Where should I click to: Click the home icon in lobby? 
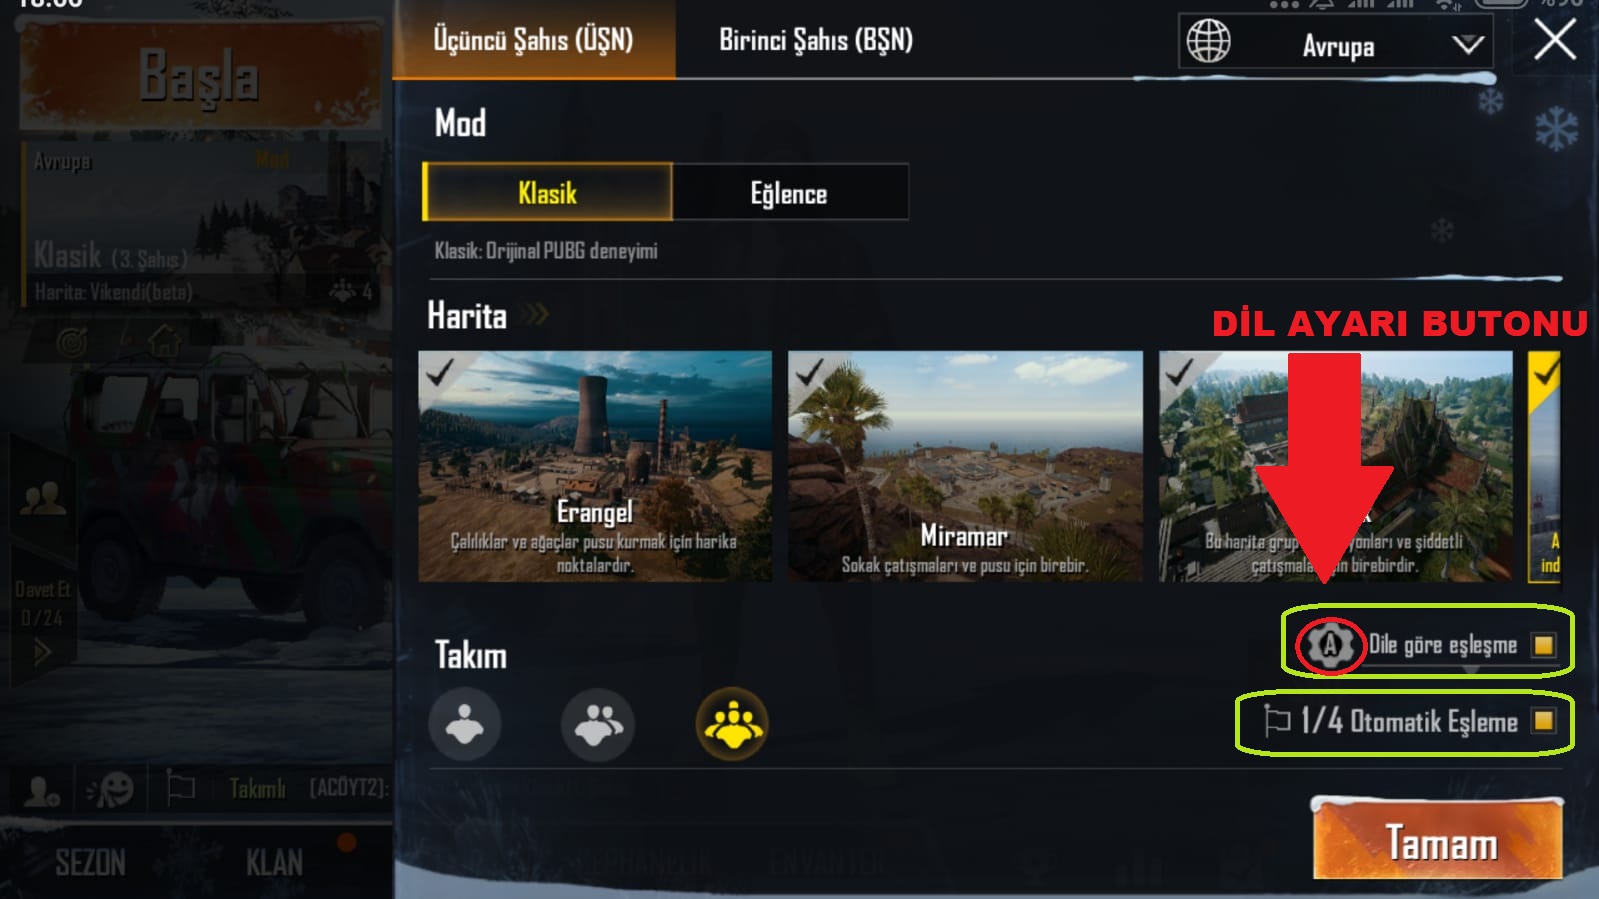(x=165, y=341)
